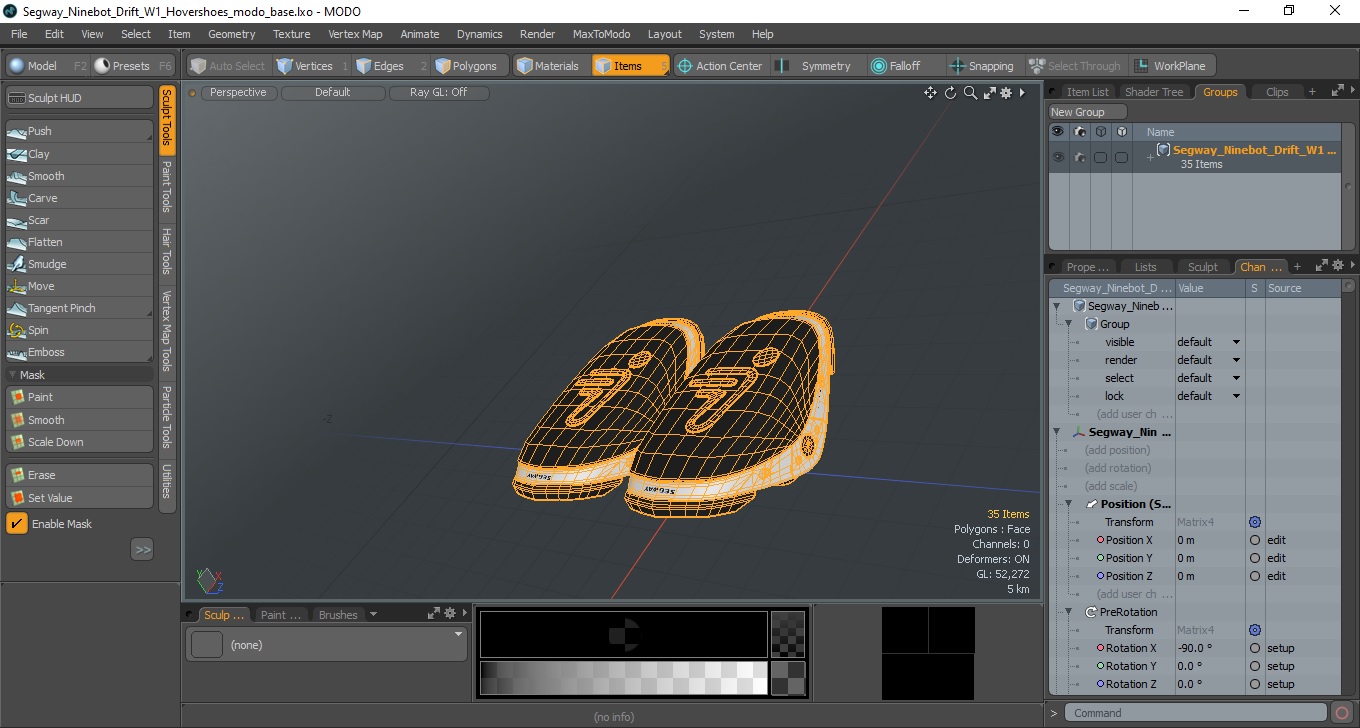Maximize the 3D viewport with expand icon
The width and height of the screenshot is (1360, 728).
tap(990, 93)
